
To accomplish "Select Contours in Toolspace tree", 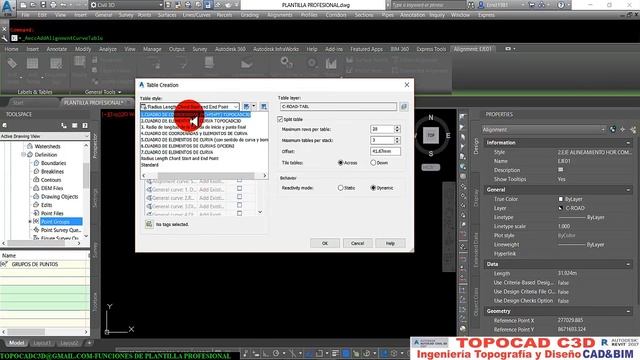I will coord(51,180).
